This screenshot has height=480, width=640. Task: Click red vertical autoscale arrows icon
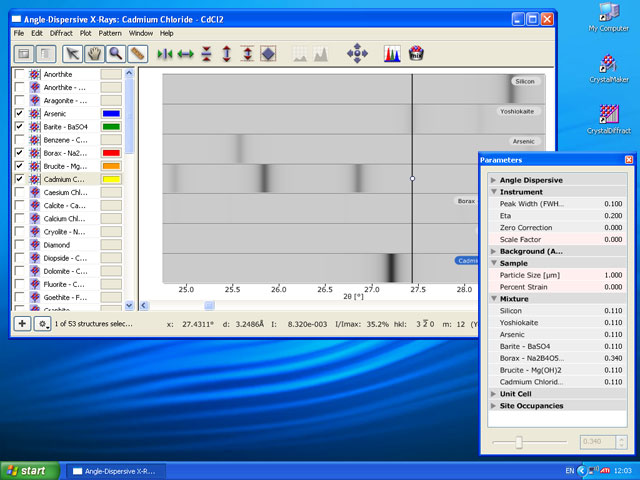click(x=247, y=54)
